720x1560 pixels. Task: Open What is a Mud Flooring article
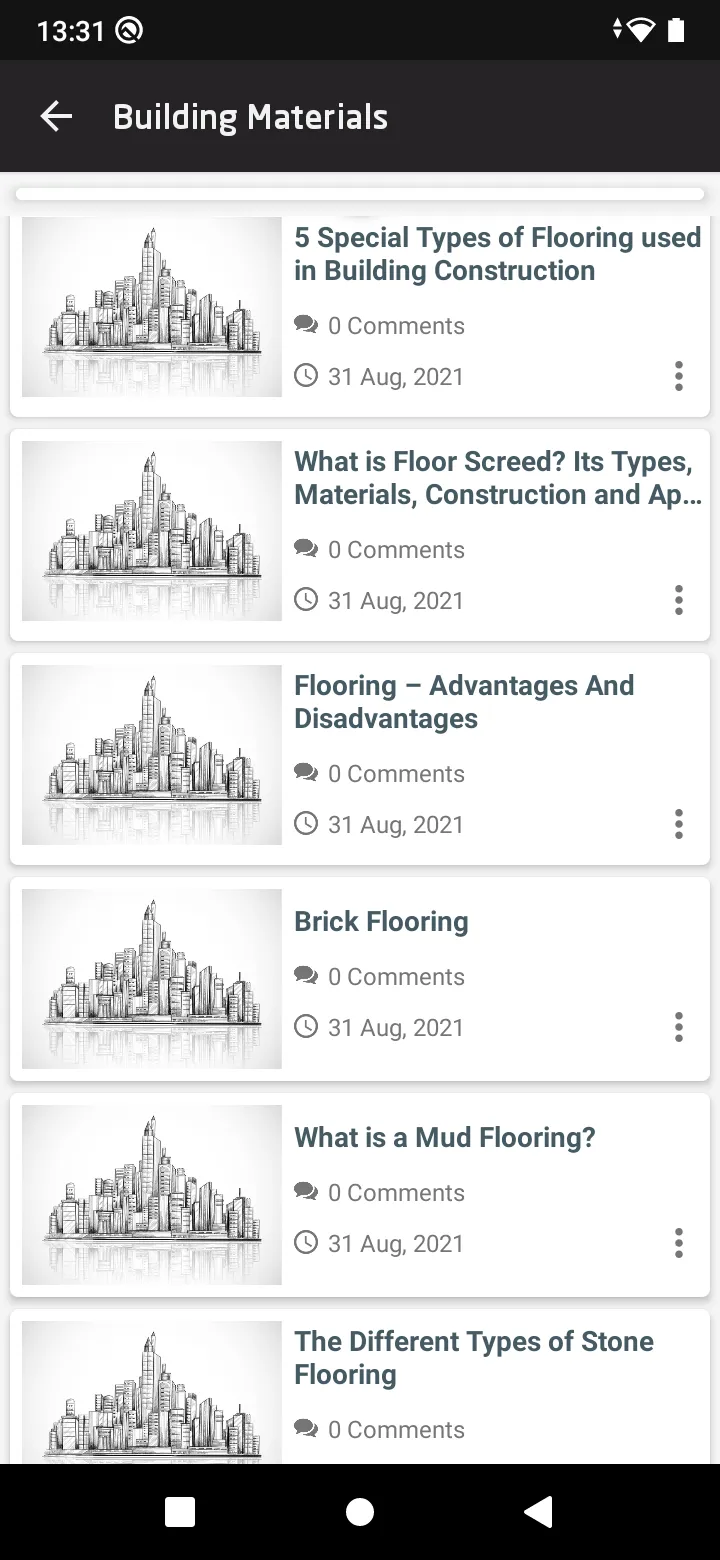(x=444, y=1138)
